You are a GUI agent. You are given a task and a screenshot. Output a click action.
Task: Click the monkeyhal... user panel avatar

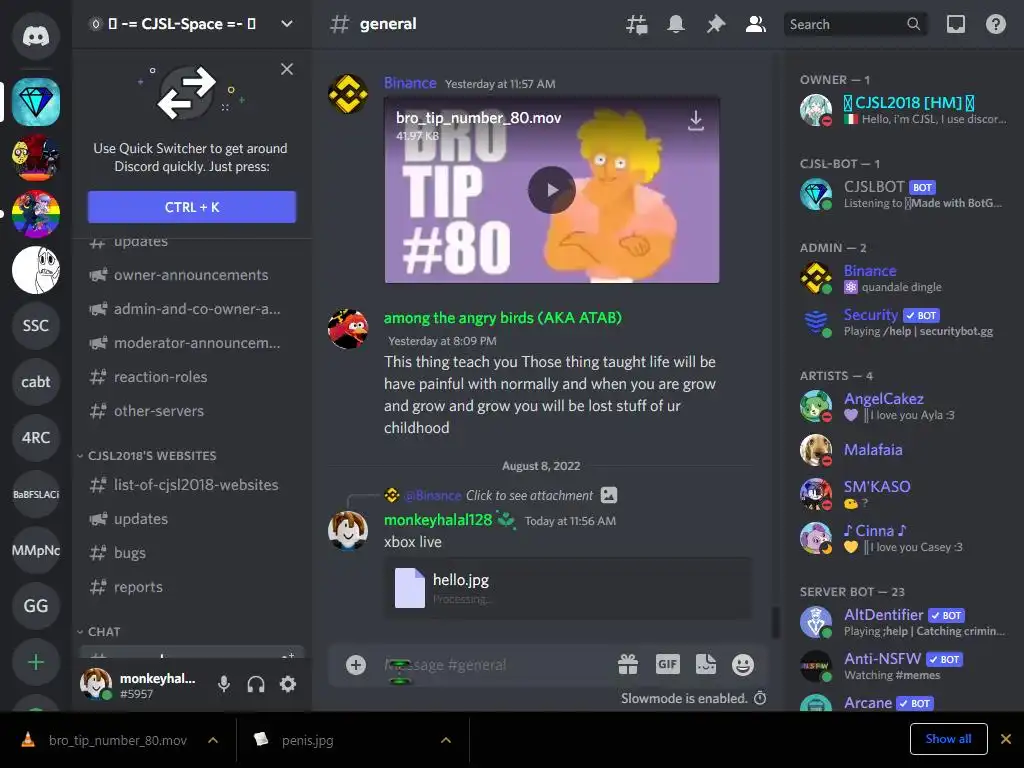(95, 684)
